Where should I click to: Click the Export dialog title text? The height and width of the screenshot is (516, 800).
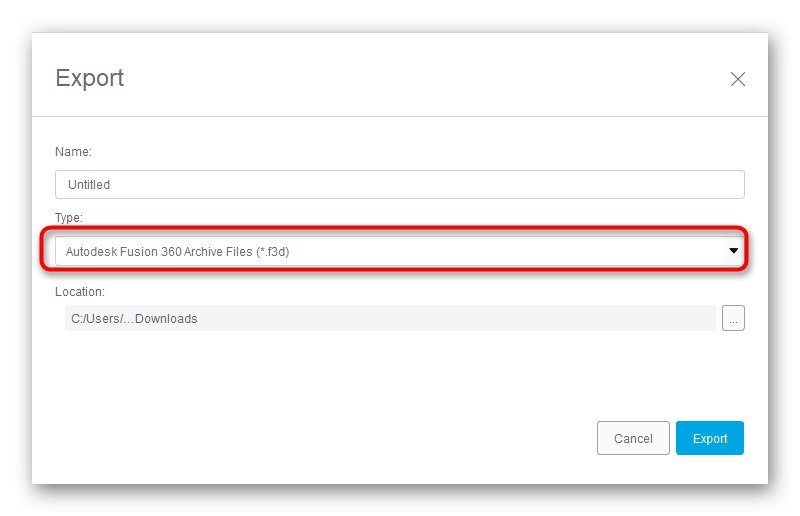90,78
